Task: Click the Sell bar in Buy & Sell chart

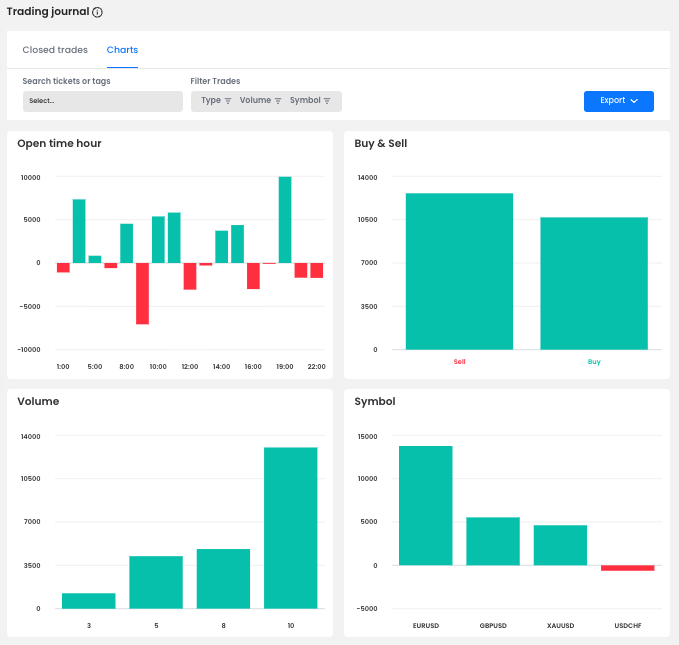Action: (x=459, y=271)
